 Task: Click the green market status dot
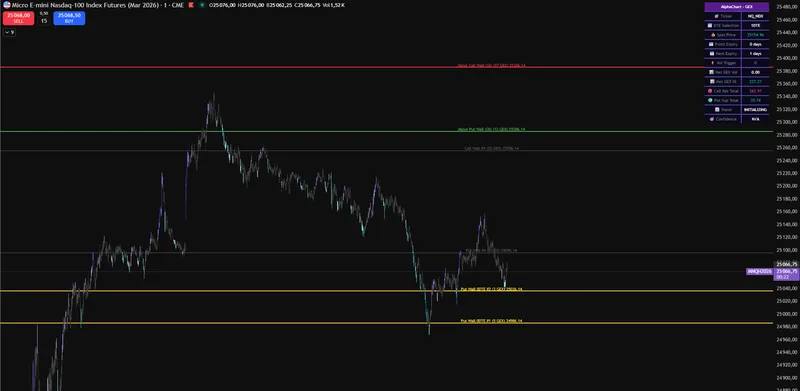point(202,5)
